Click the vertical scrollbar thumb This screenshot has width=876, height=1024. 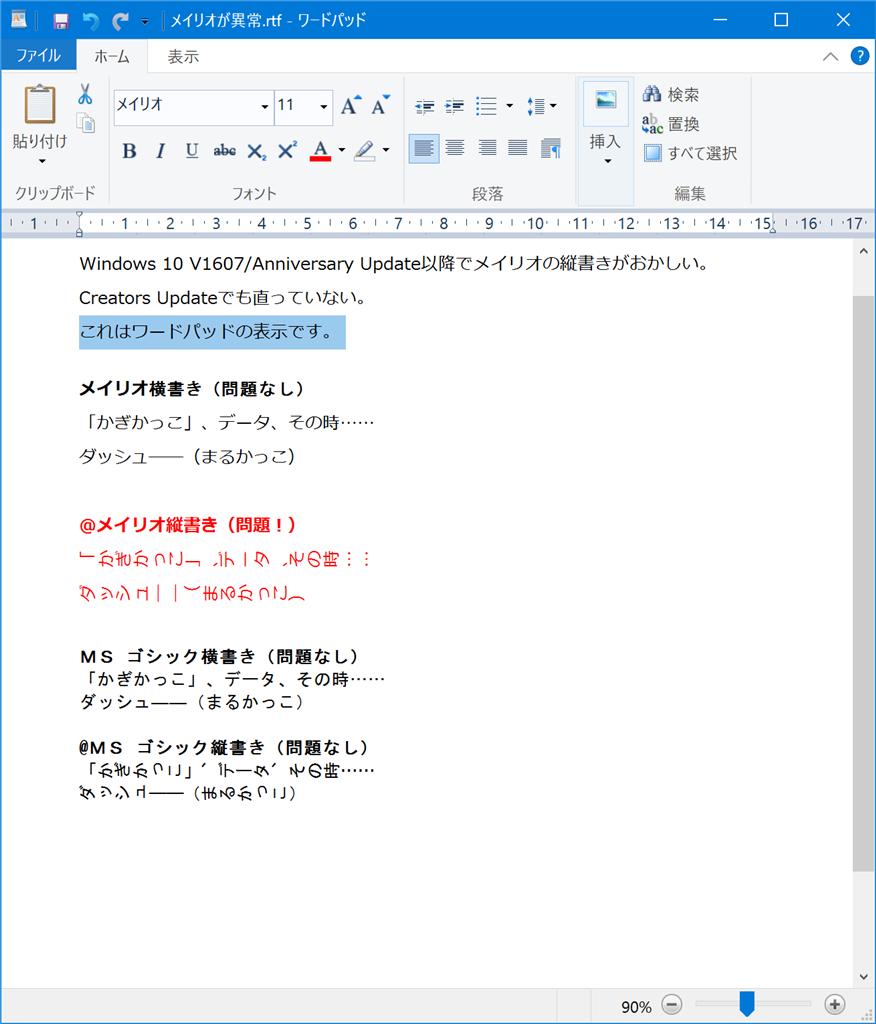click(x=864, y=583)
